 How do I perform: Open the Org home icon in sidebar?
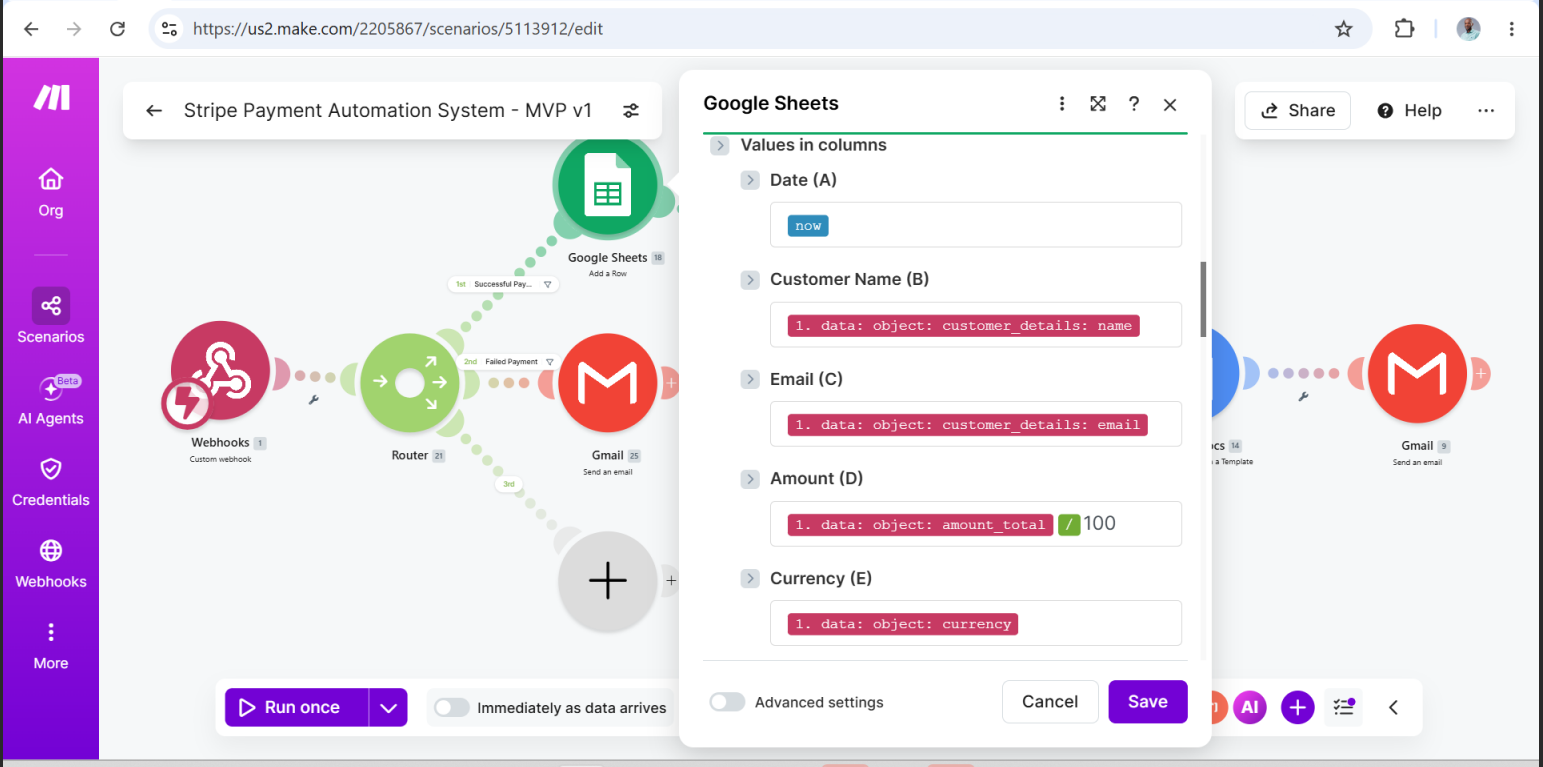(51, 180)
